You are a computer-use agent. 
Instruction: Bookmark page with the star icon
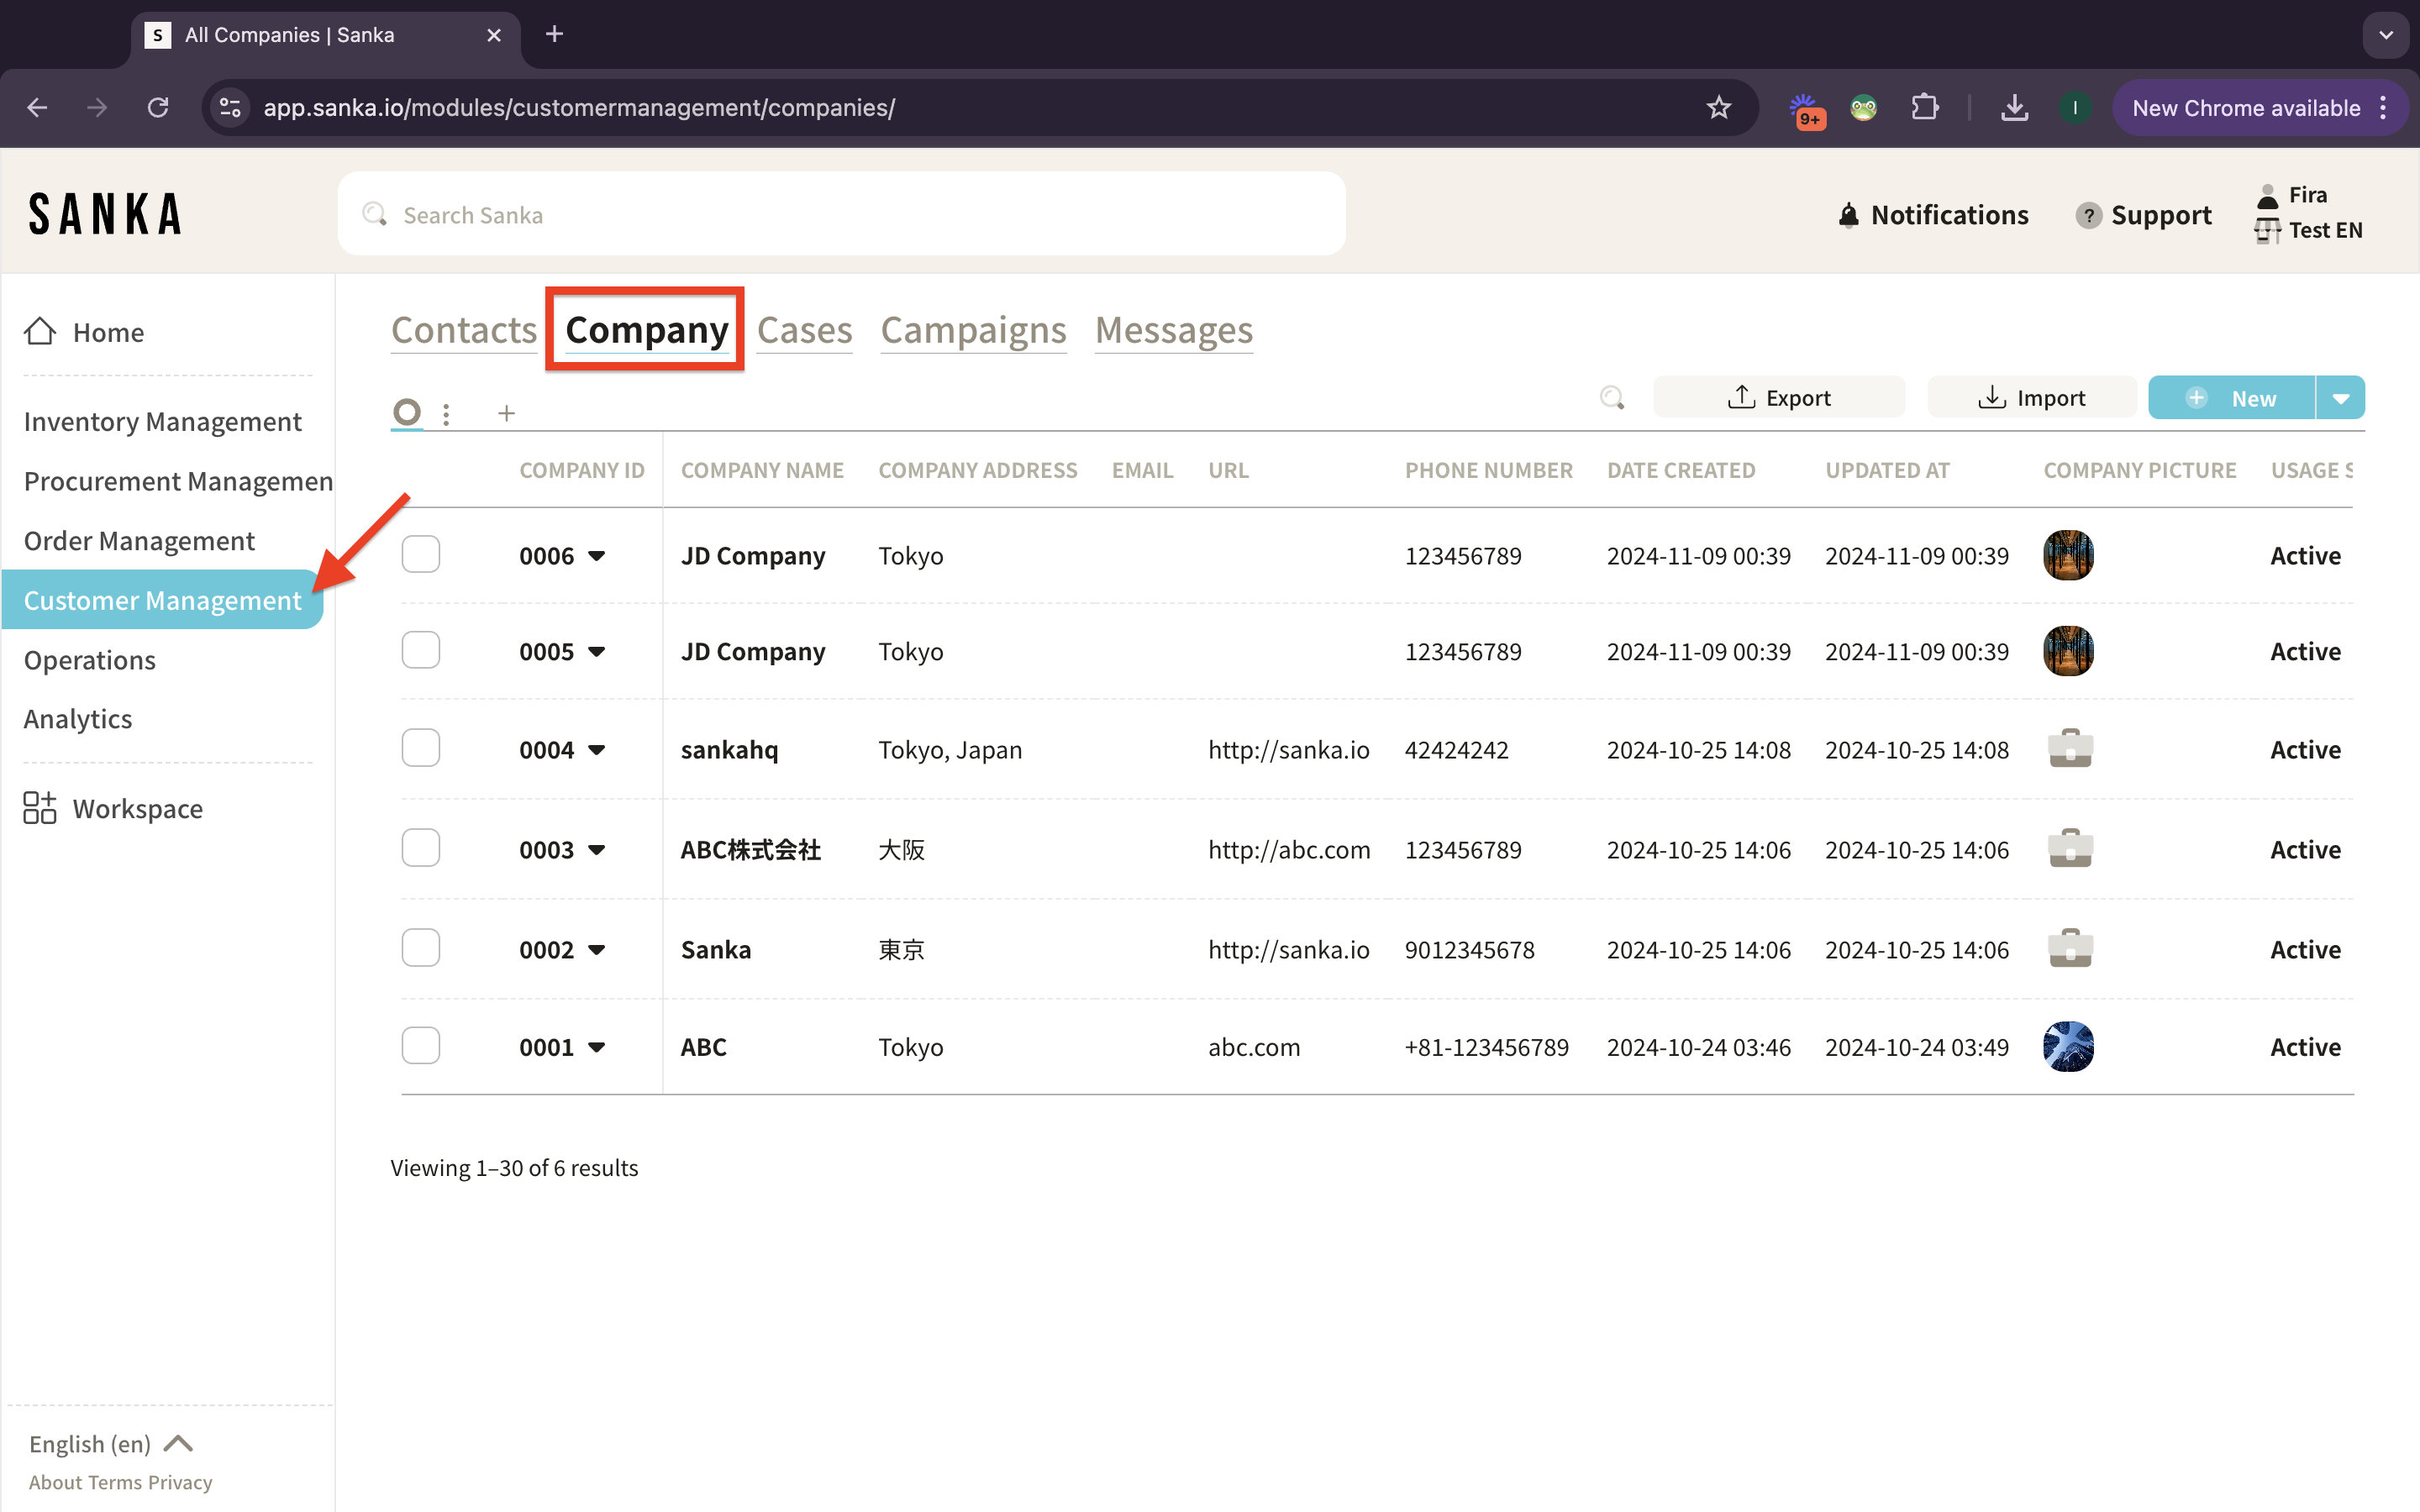[x=1719, y=107]
